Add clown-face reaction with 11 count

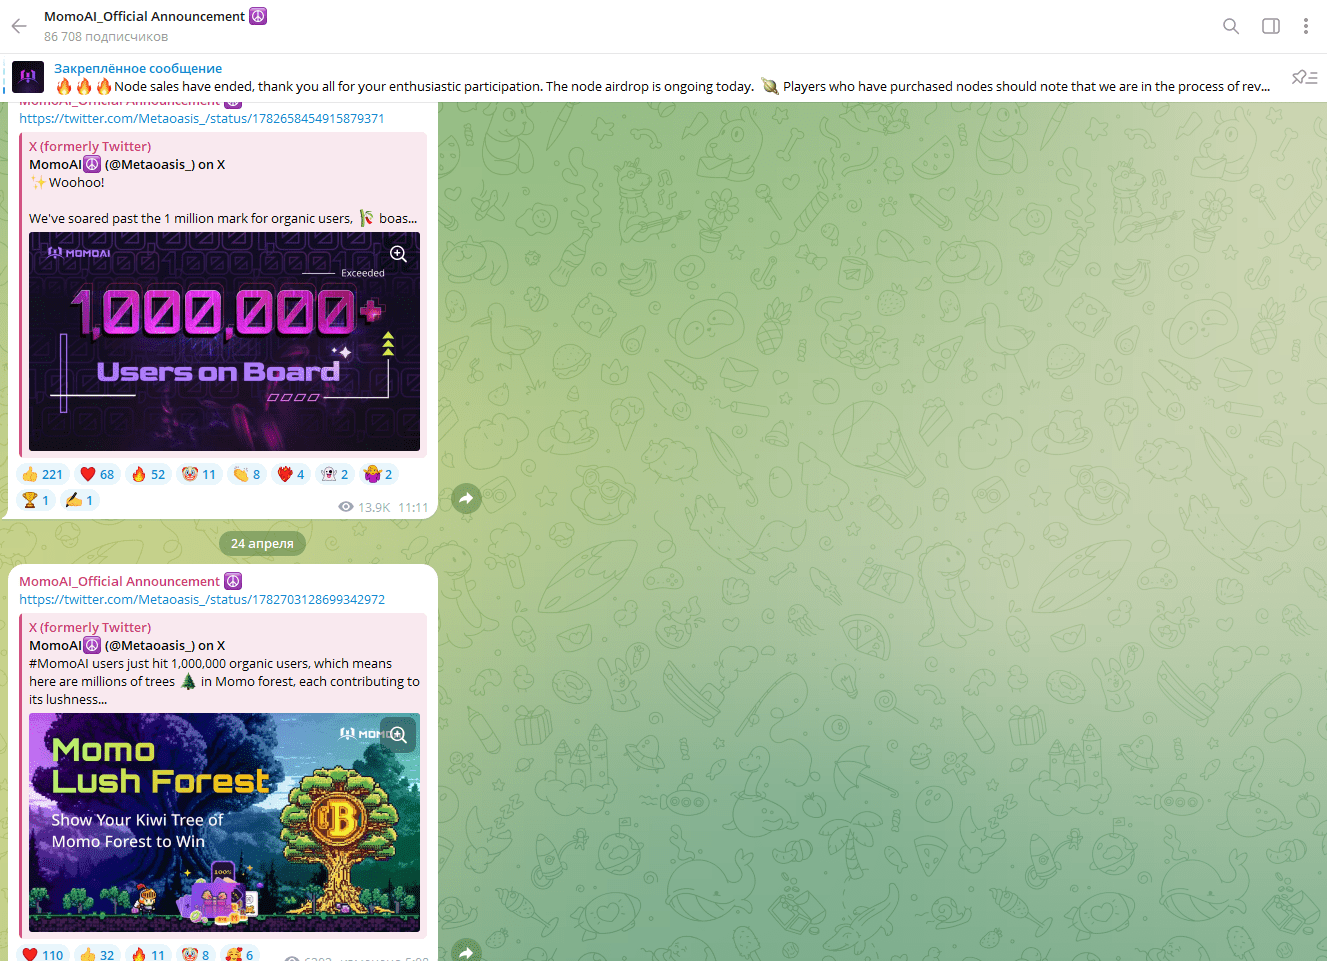point(199,474)
